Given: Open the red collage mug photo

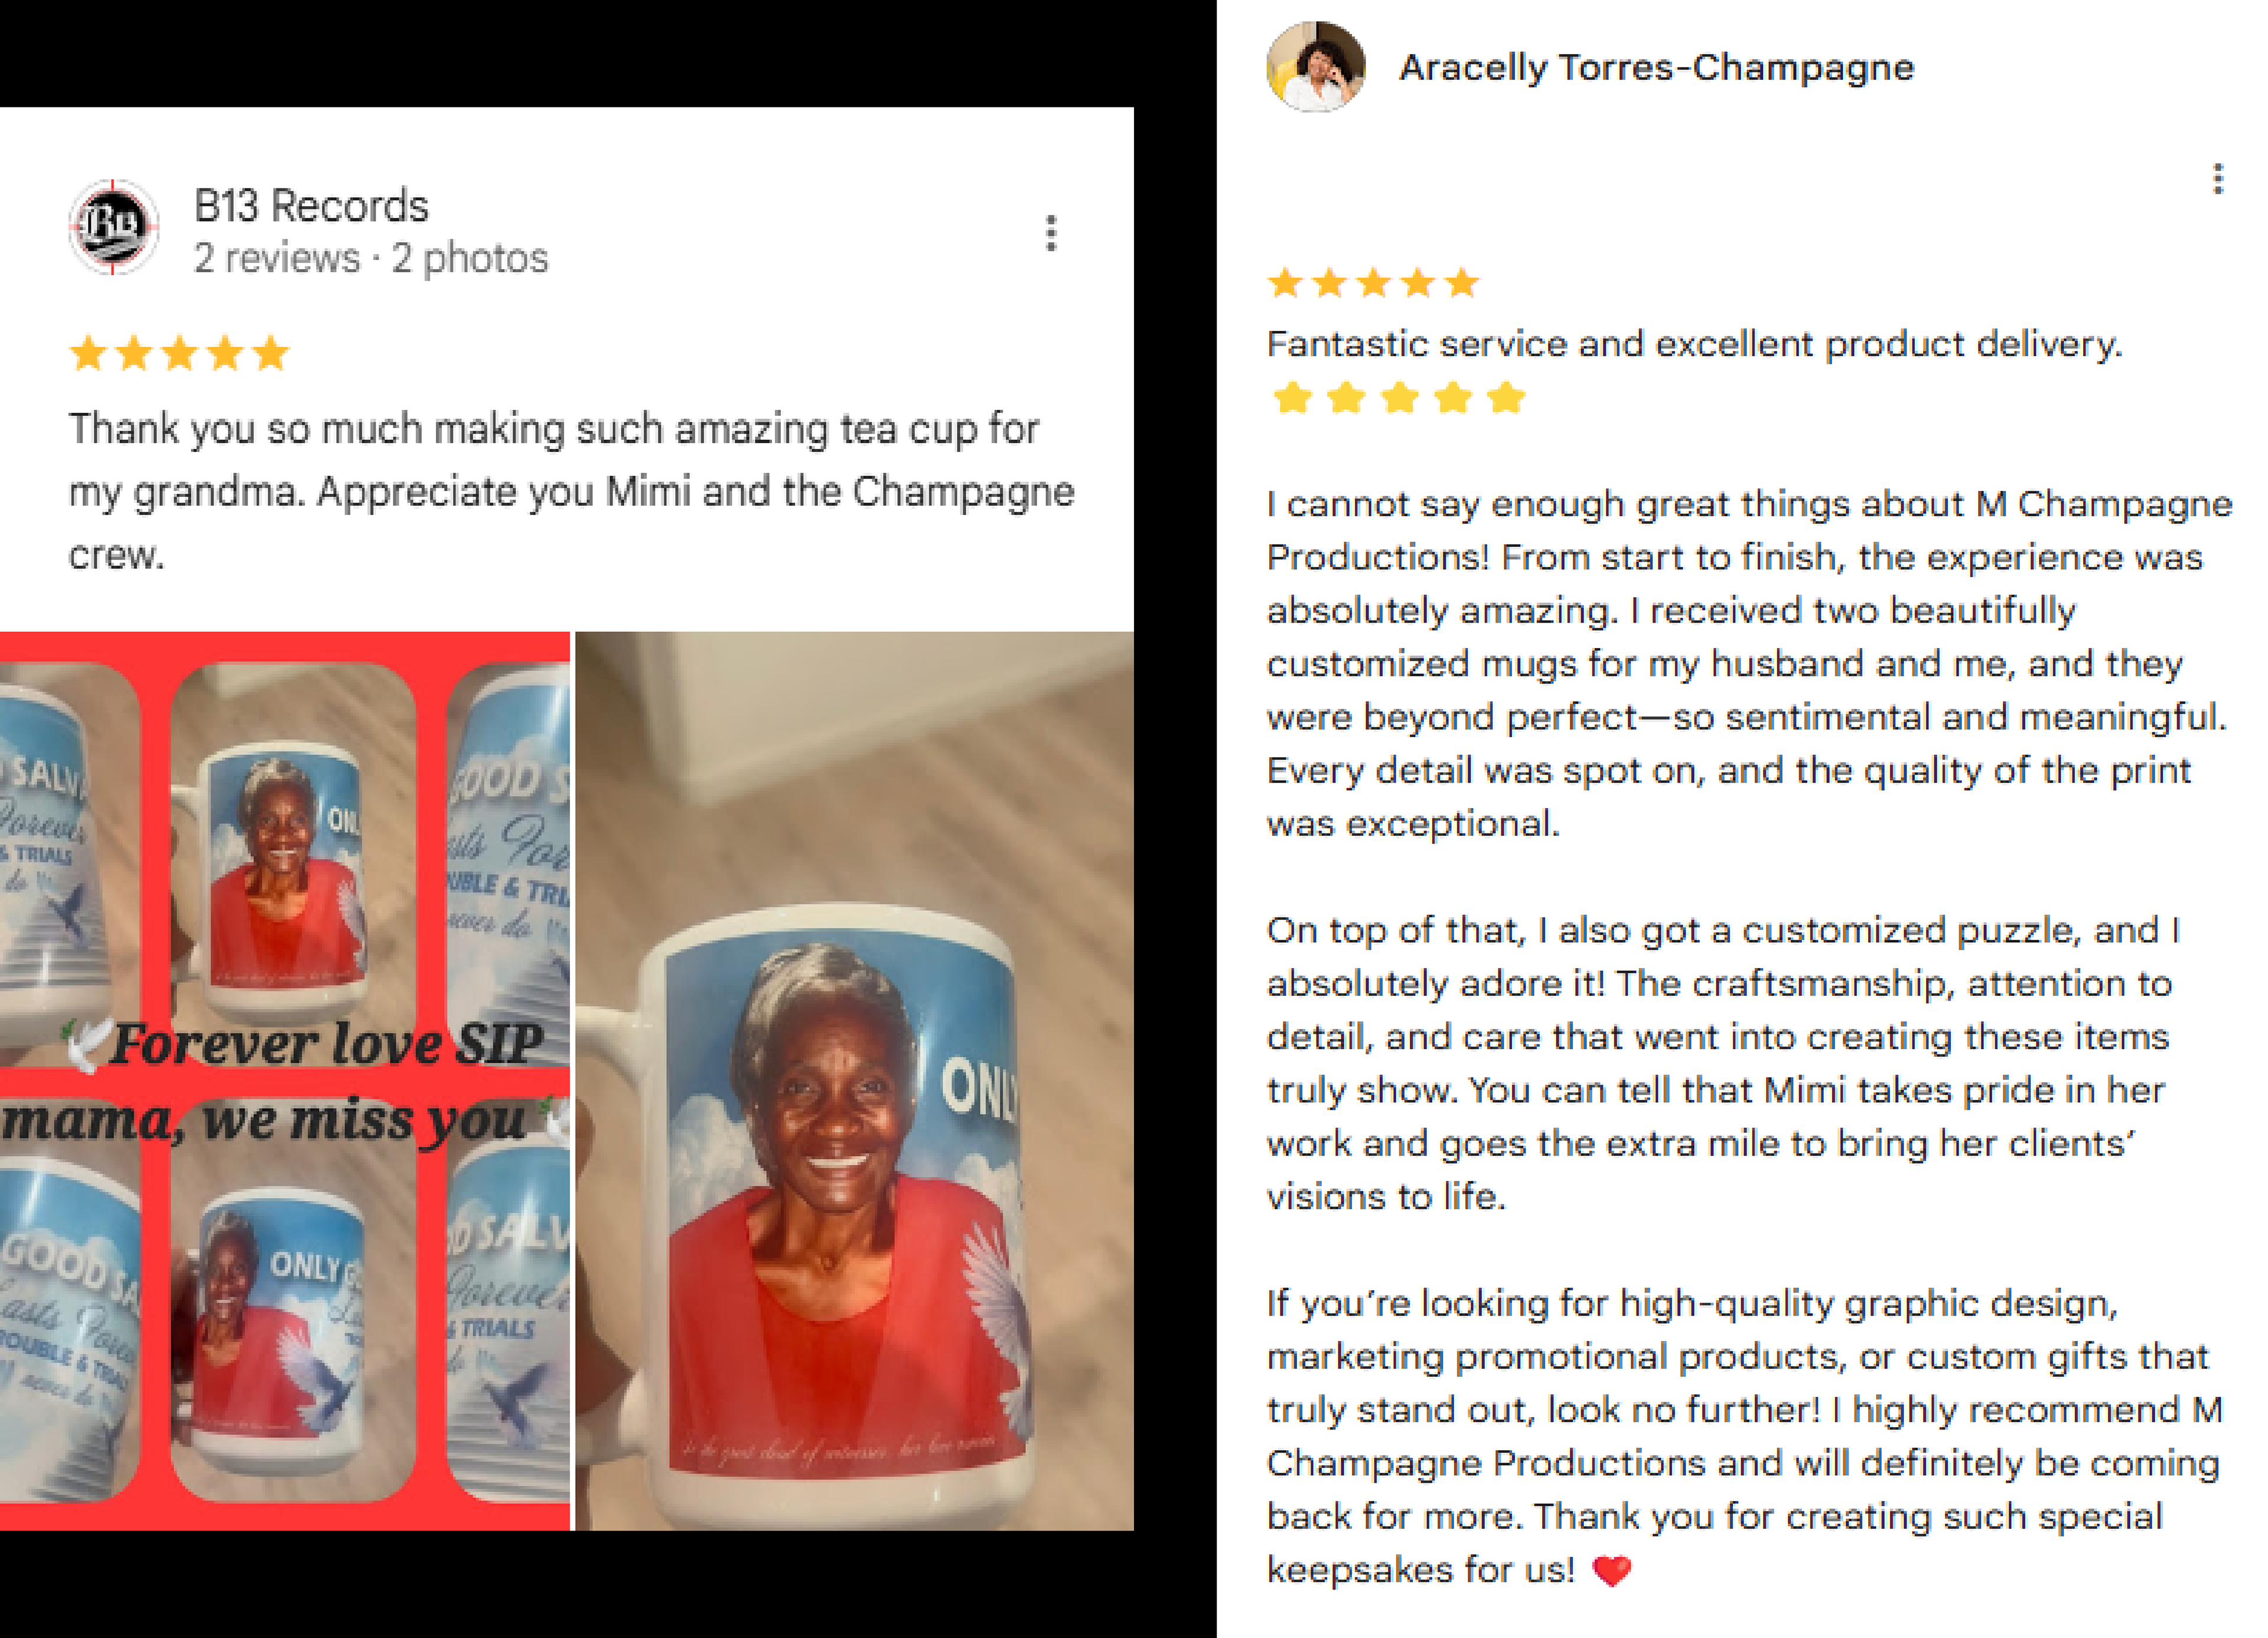Looking at the screenshot, I should pos(285,1080).
